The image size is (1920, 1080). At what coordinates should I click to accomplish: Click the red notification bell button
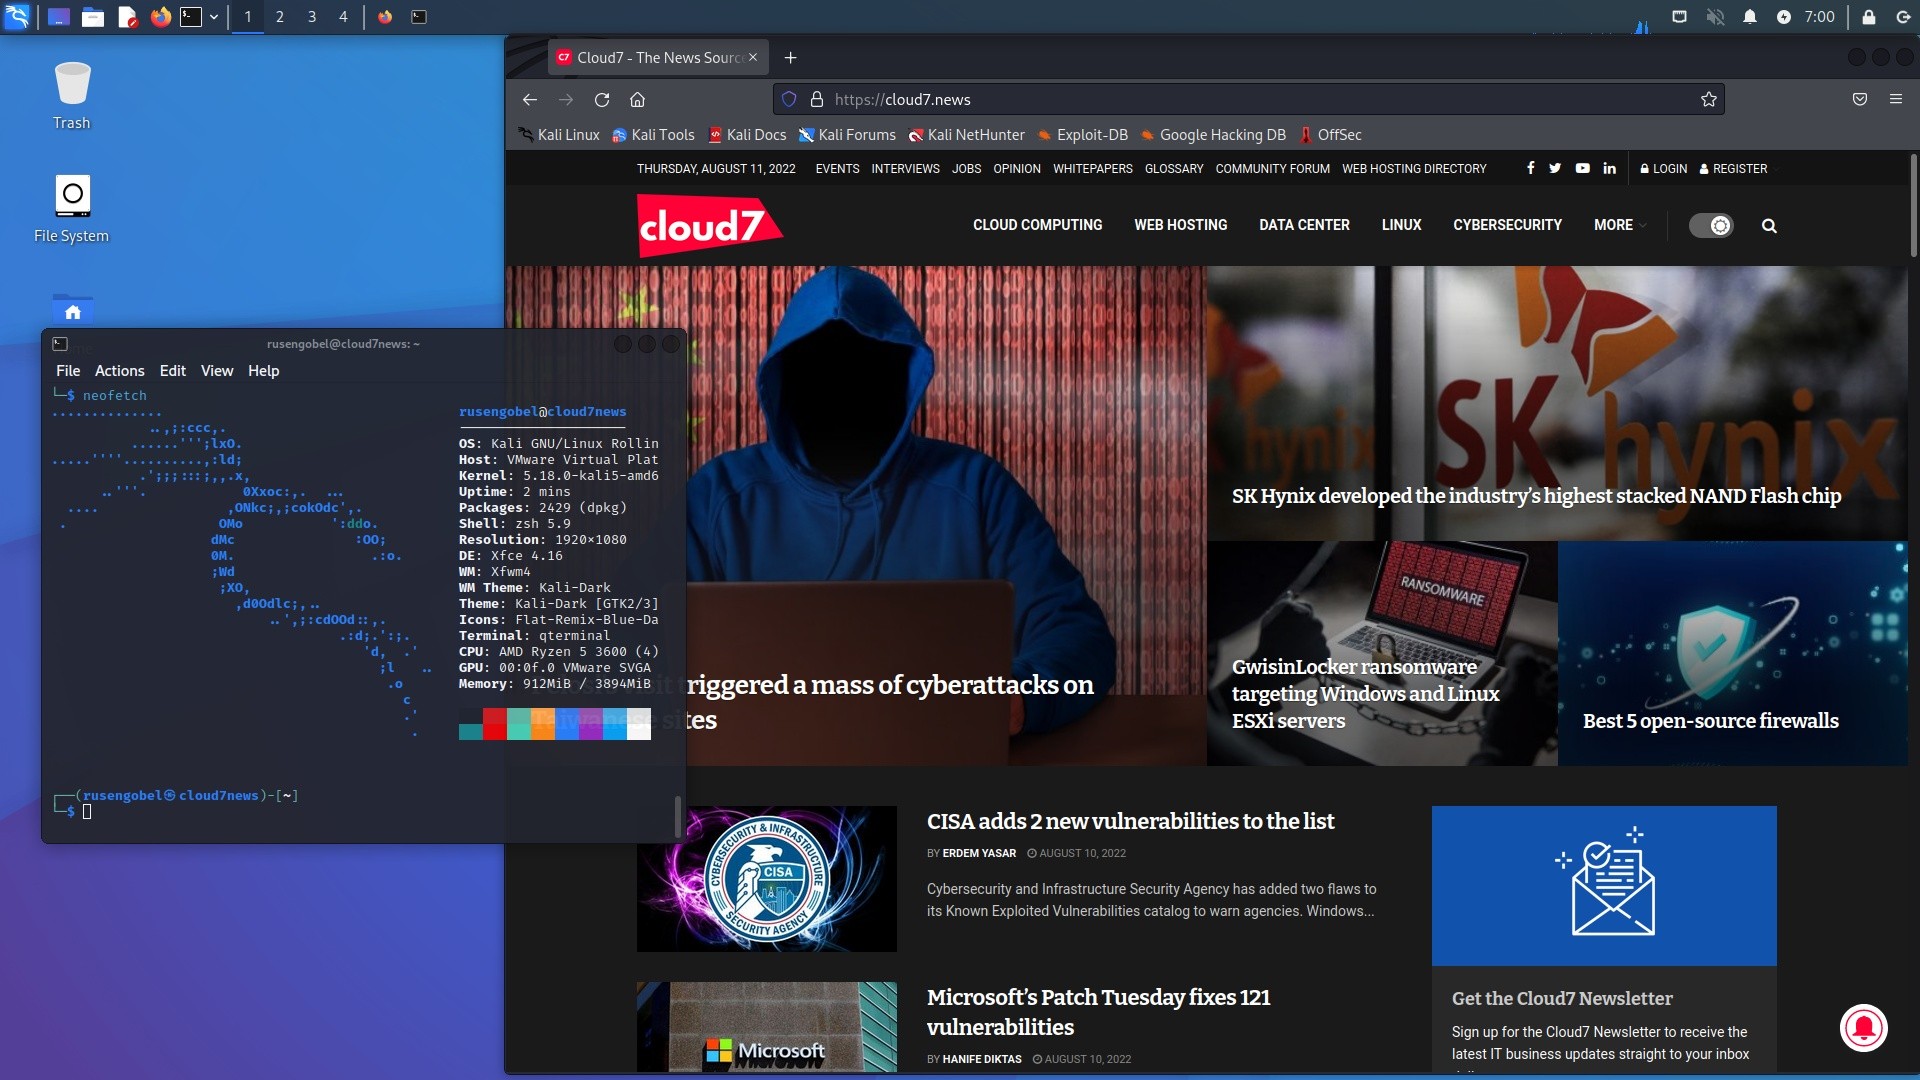click(x=1863, y=1028)
